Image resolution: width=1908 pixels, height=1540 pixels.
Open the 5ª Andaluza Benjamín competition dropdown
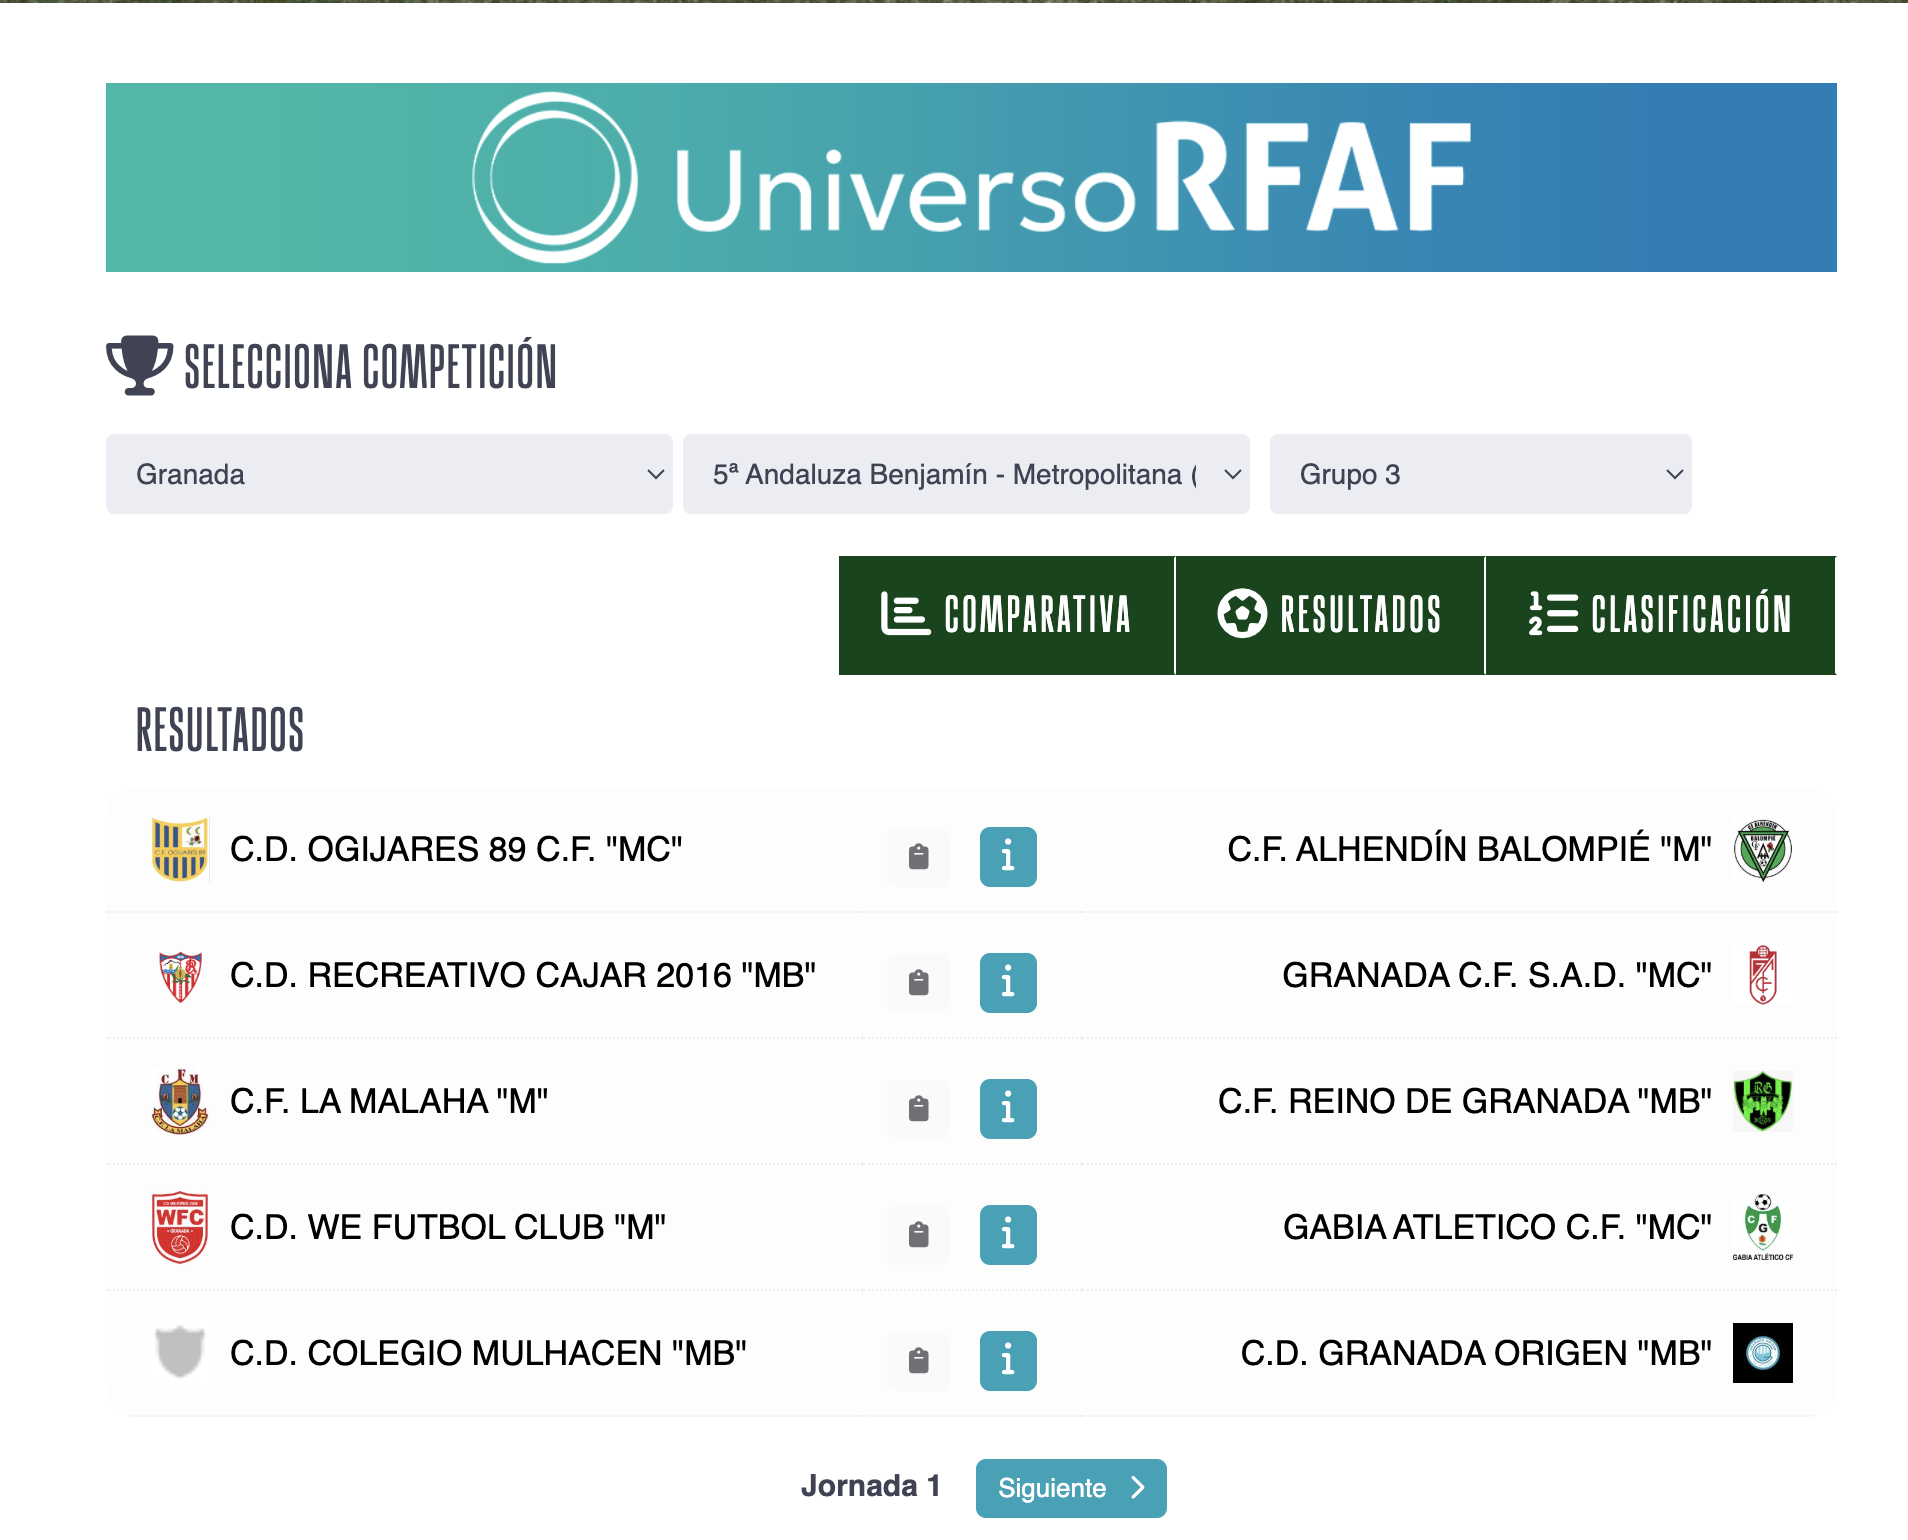pyautogui.click(x=966, y=474)
